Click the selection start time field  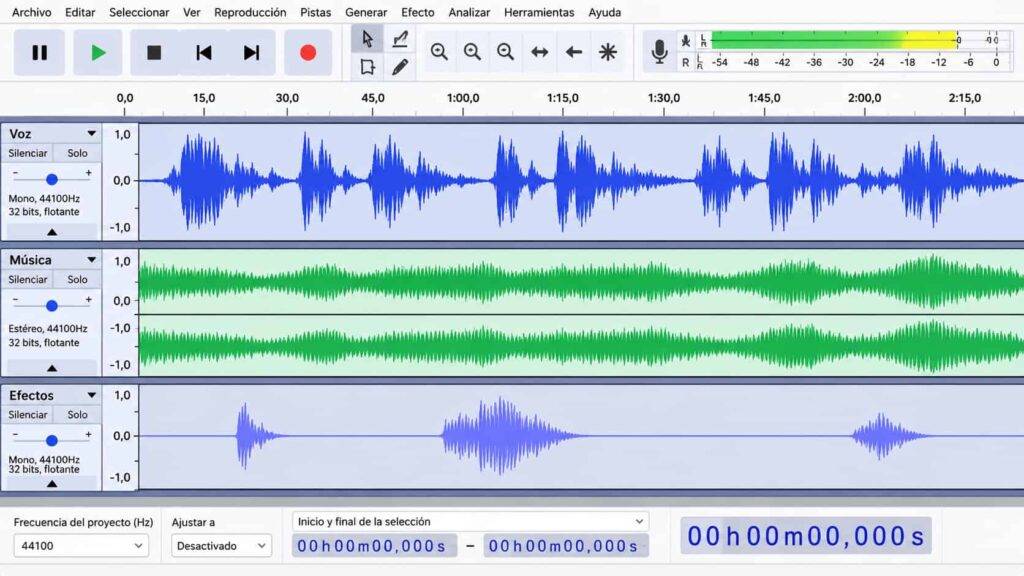point(374,546)
